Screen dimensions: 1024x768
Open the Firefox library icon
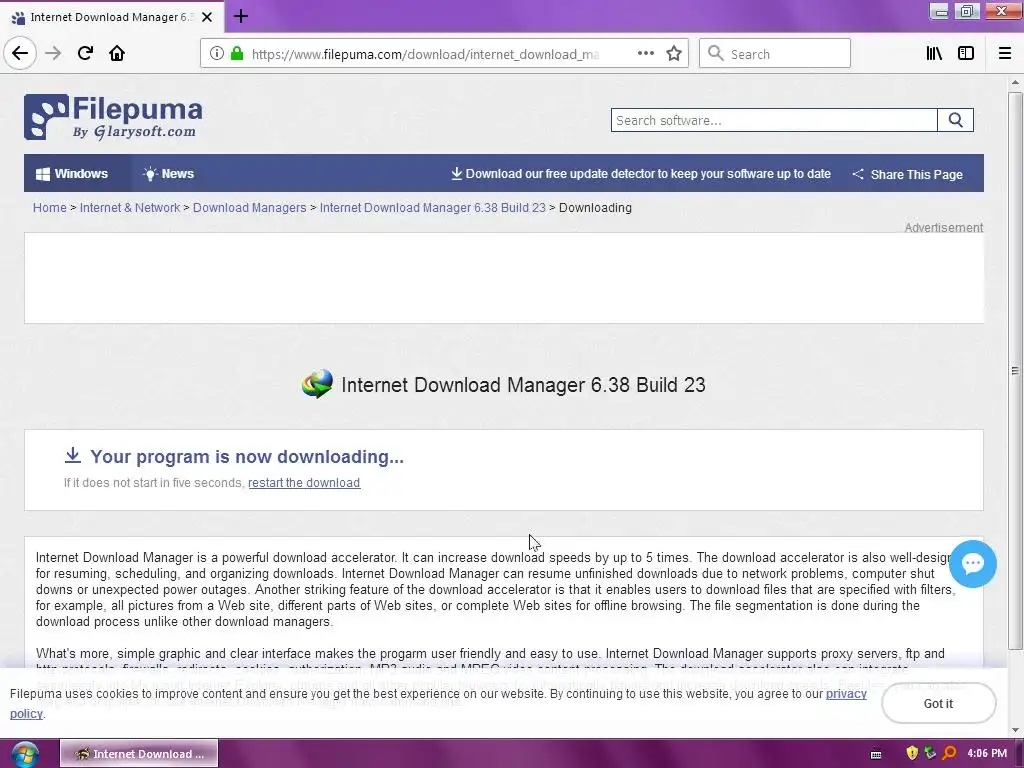pyautogui.click(x=934, y=54)
